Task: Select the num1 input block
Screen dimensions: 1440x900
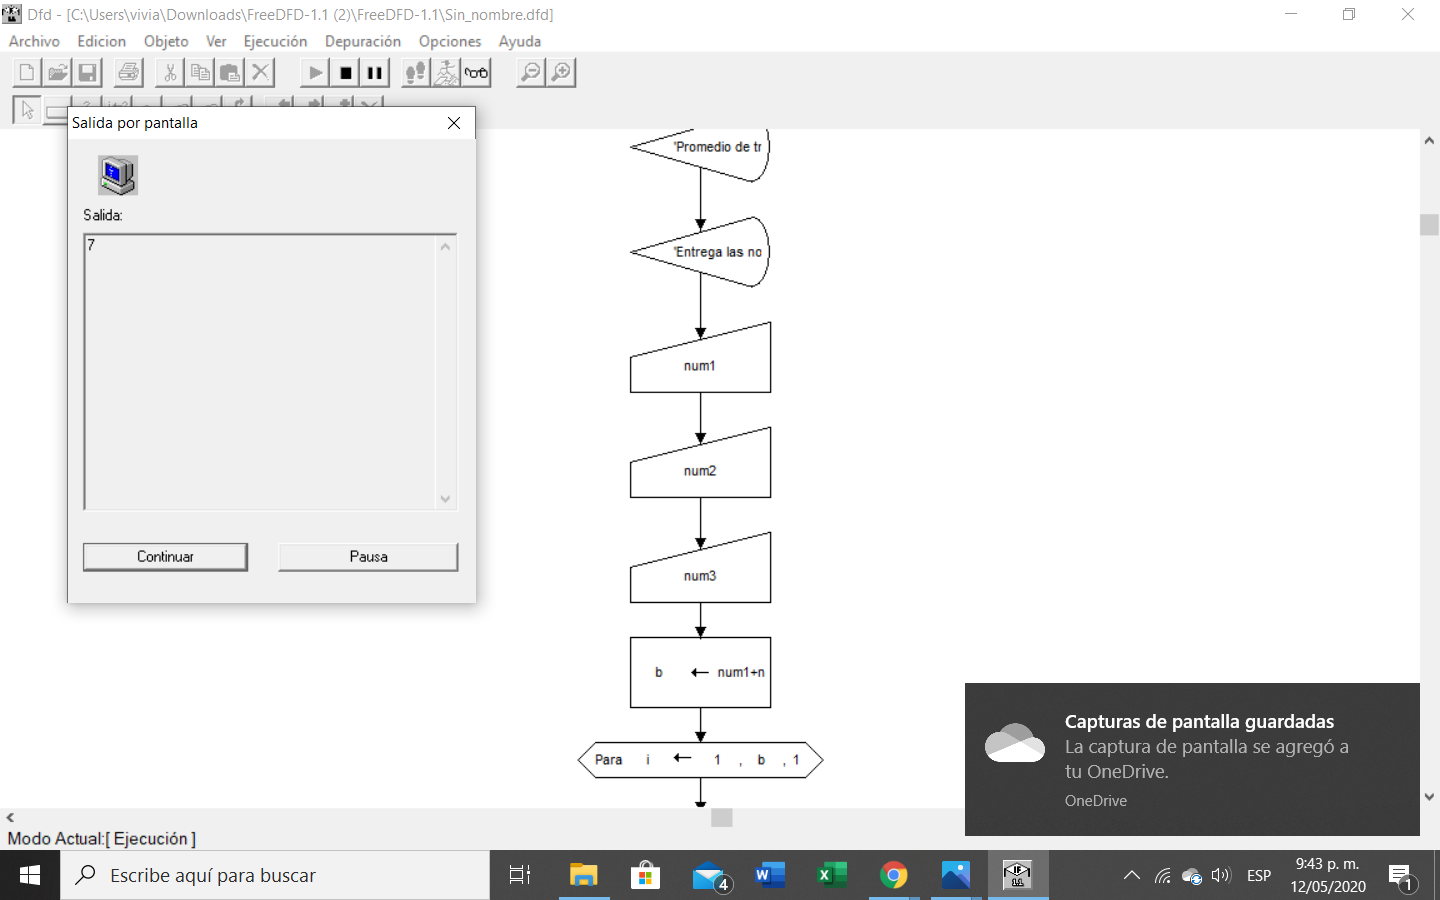Action: click(x=700, y=360)
